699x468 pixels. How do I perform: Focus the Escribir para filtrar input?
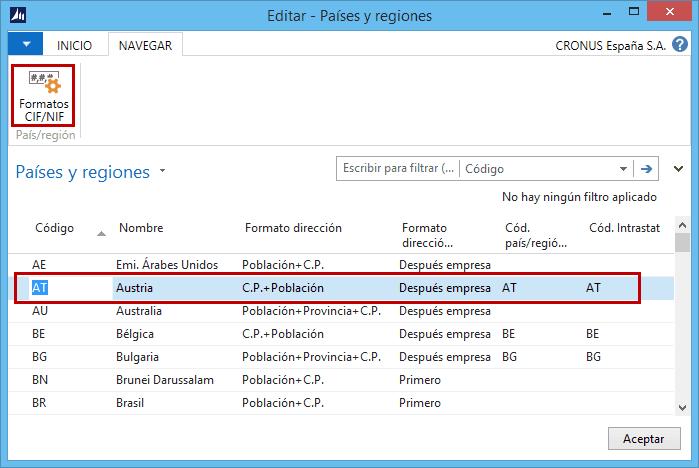[x=398, y=168]
